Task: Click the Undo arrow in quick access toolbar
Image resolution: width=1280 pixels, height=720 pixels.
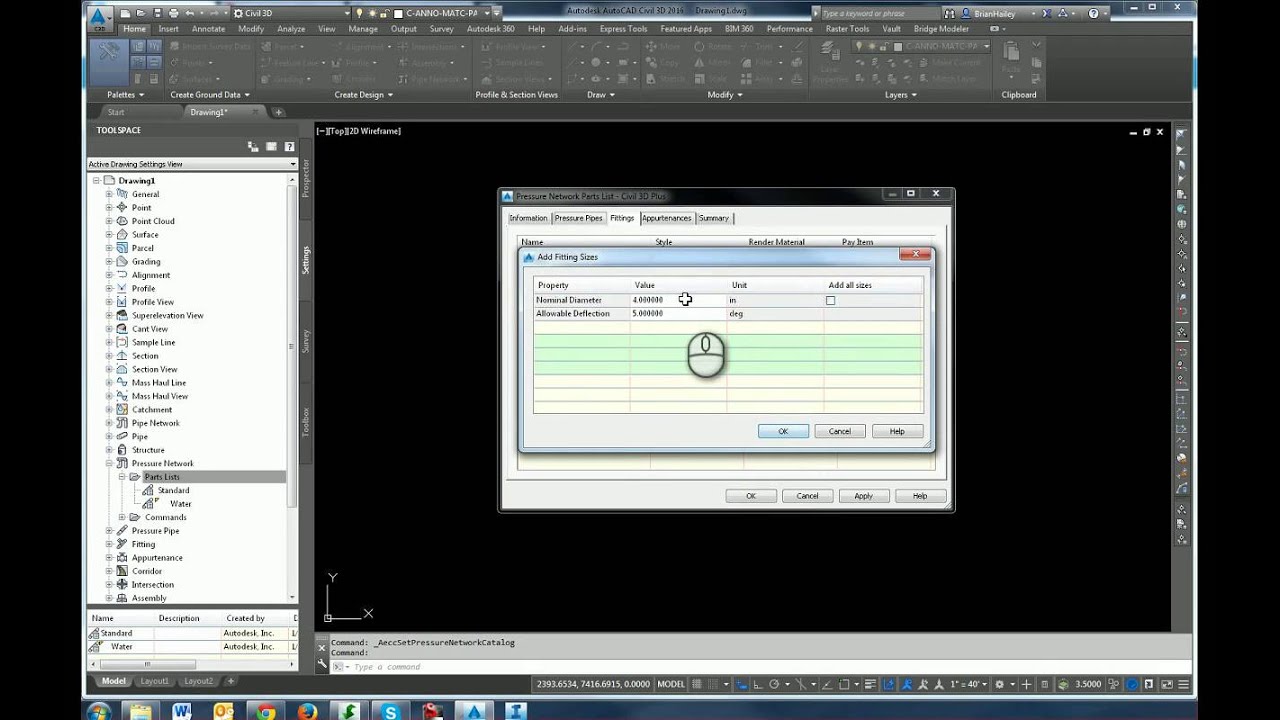Action: tap(189, 13)
